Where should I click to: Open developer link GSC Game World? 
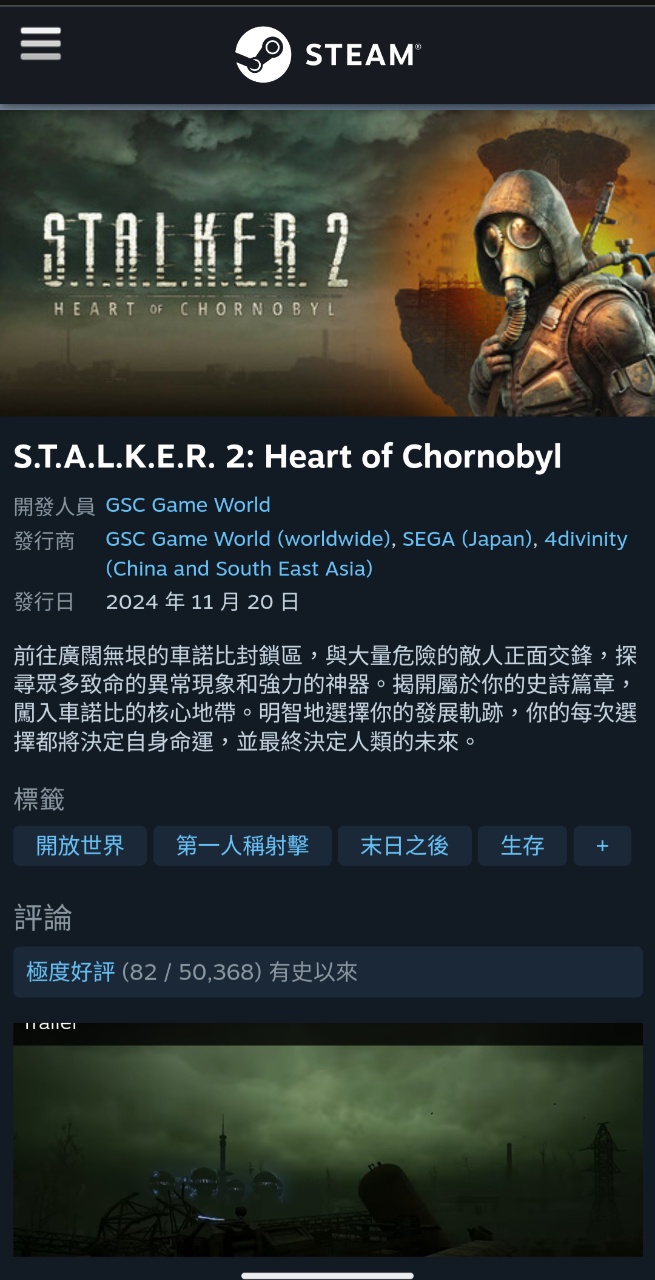point(188,505)
